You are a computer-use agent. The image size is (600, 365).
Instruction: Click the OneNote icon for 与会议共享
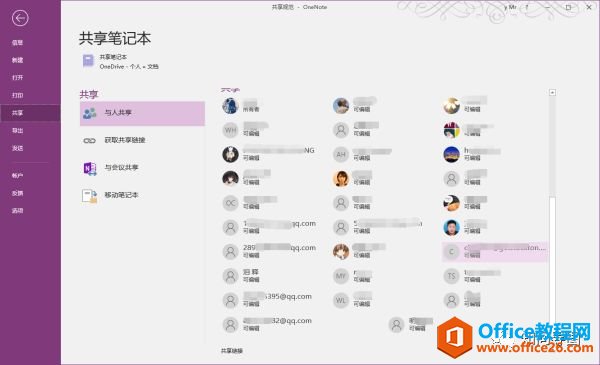[90, 168]
